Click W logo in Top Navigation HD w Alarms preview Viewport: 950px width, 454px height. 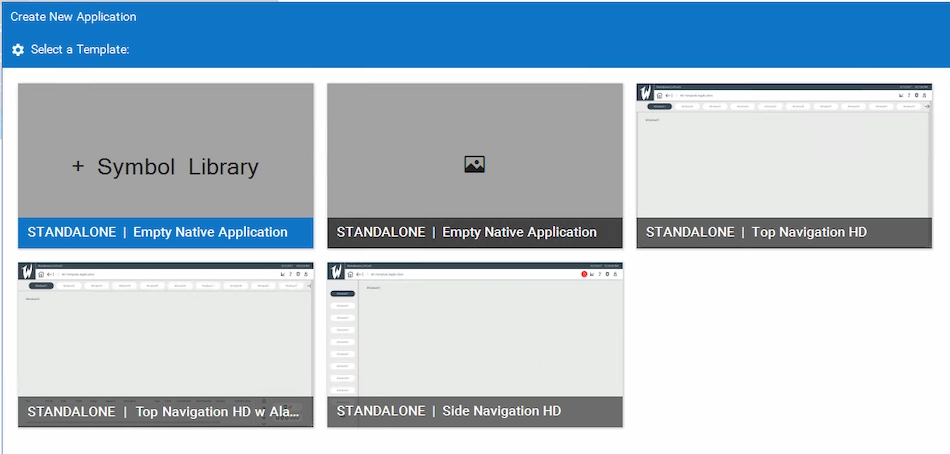tap(27, 272)
